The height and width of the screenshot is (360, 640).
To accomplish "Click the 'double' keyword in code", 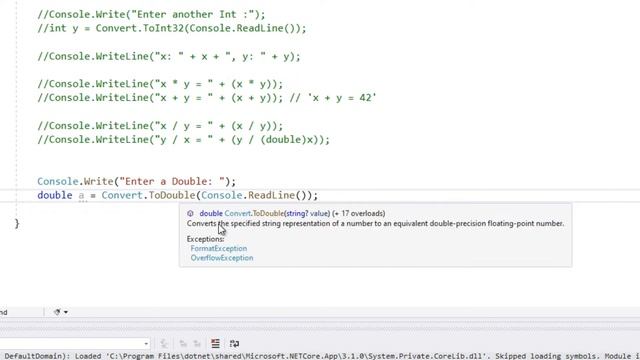I will click(x=55, y=195).
